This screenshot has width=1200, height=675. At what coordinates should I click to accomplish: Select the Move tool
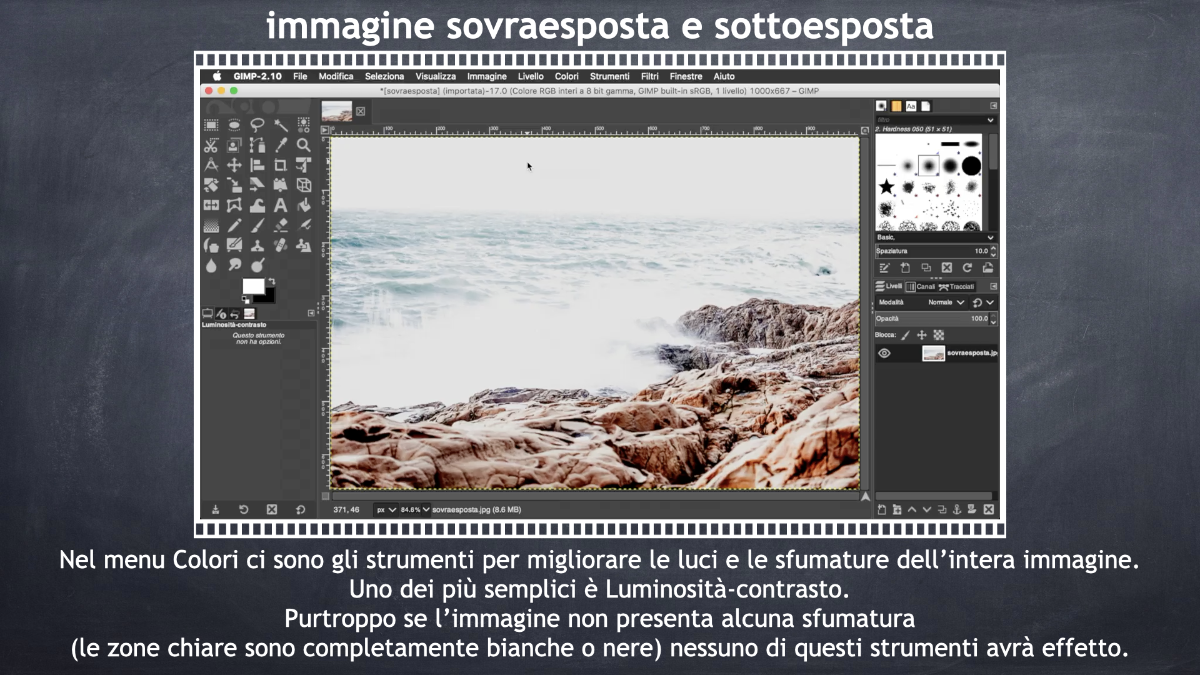point(234,165)
